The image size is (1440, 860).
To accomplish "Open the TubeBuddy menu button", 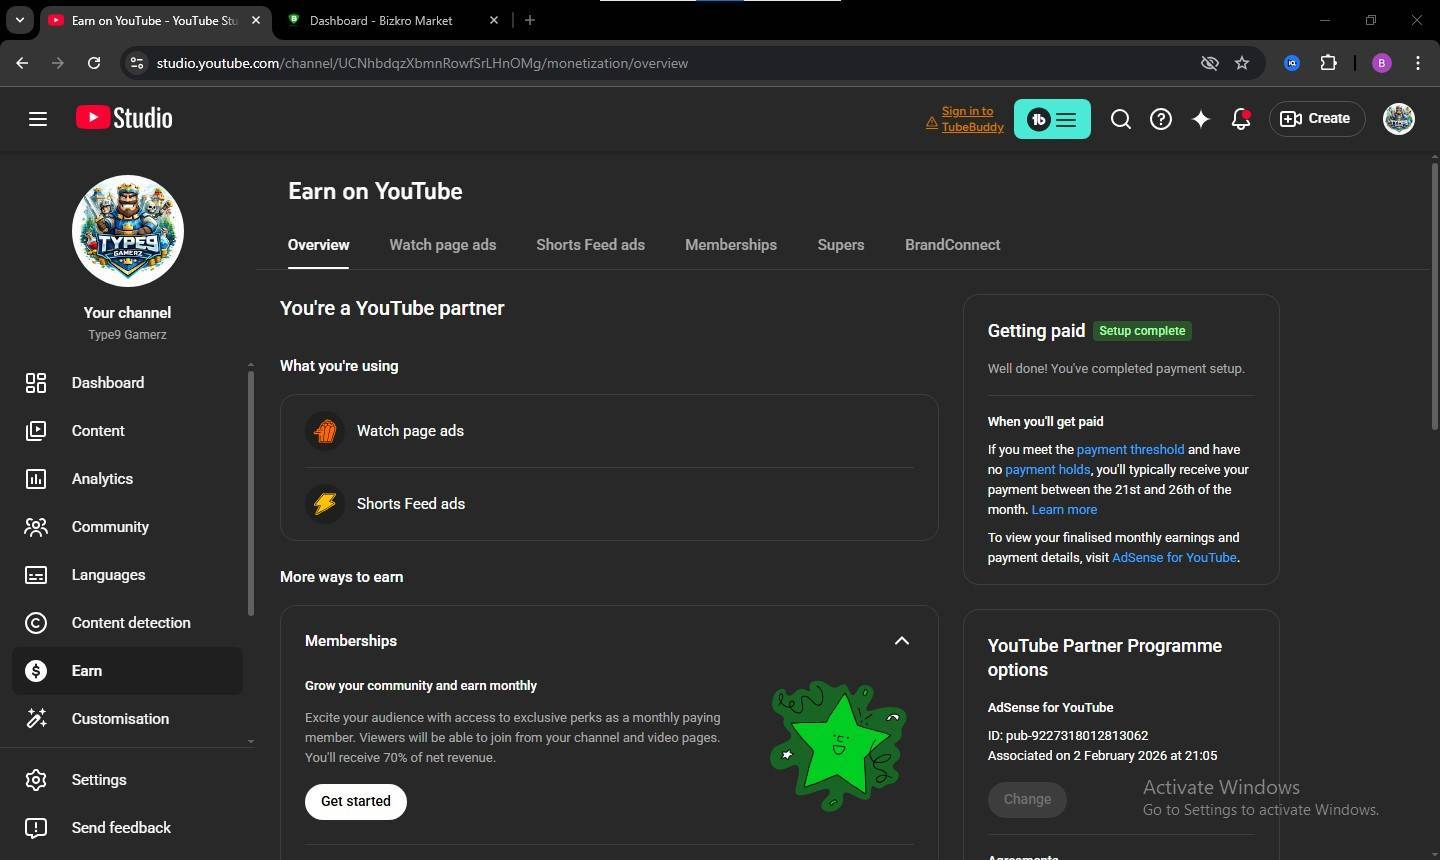I will 1052,119.
